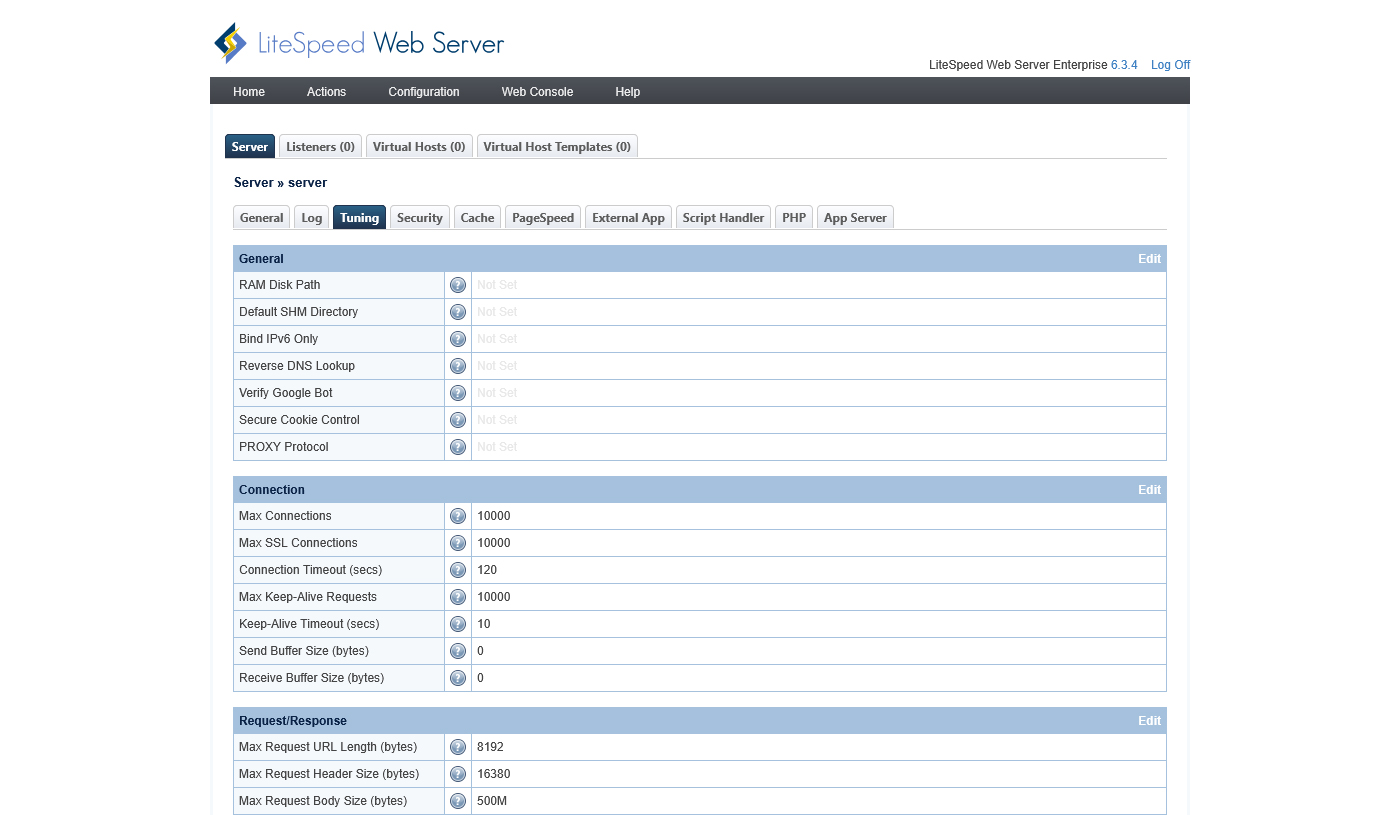Click help icon beside Verify Google Bot
The width and height of the screenshot is (1400, 815).
tap(458, 393)
